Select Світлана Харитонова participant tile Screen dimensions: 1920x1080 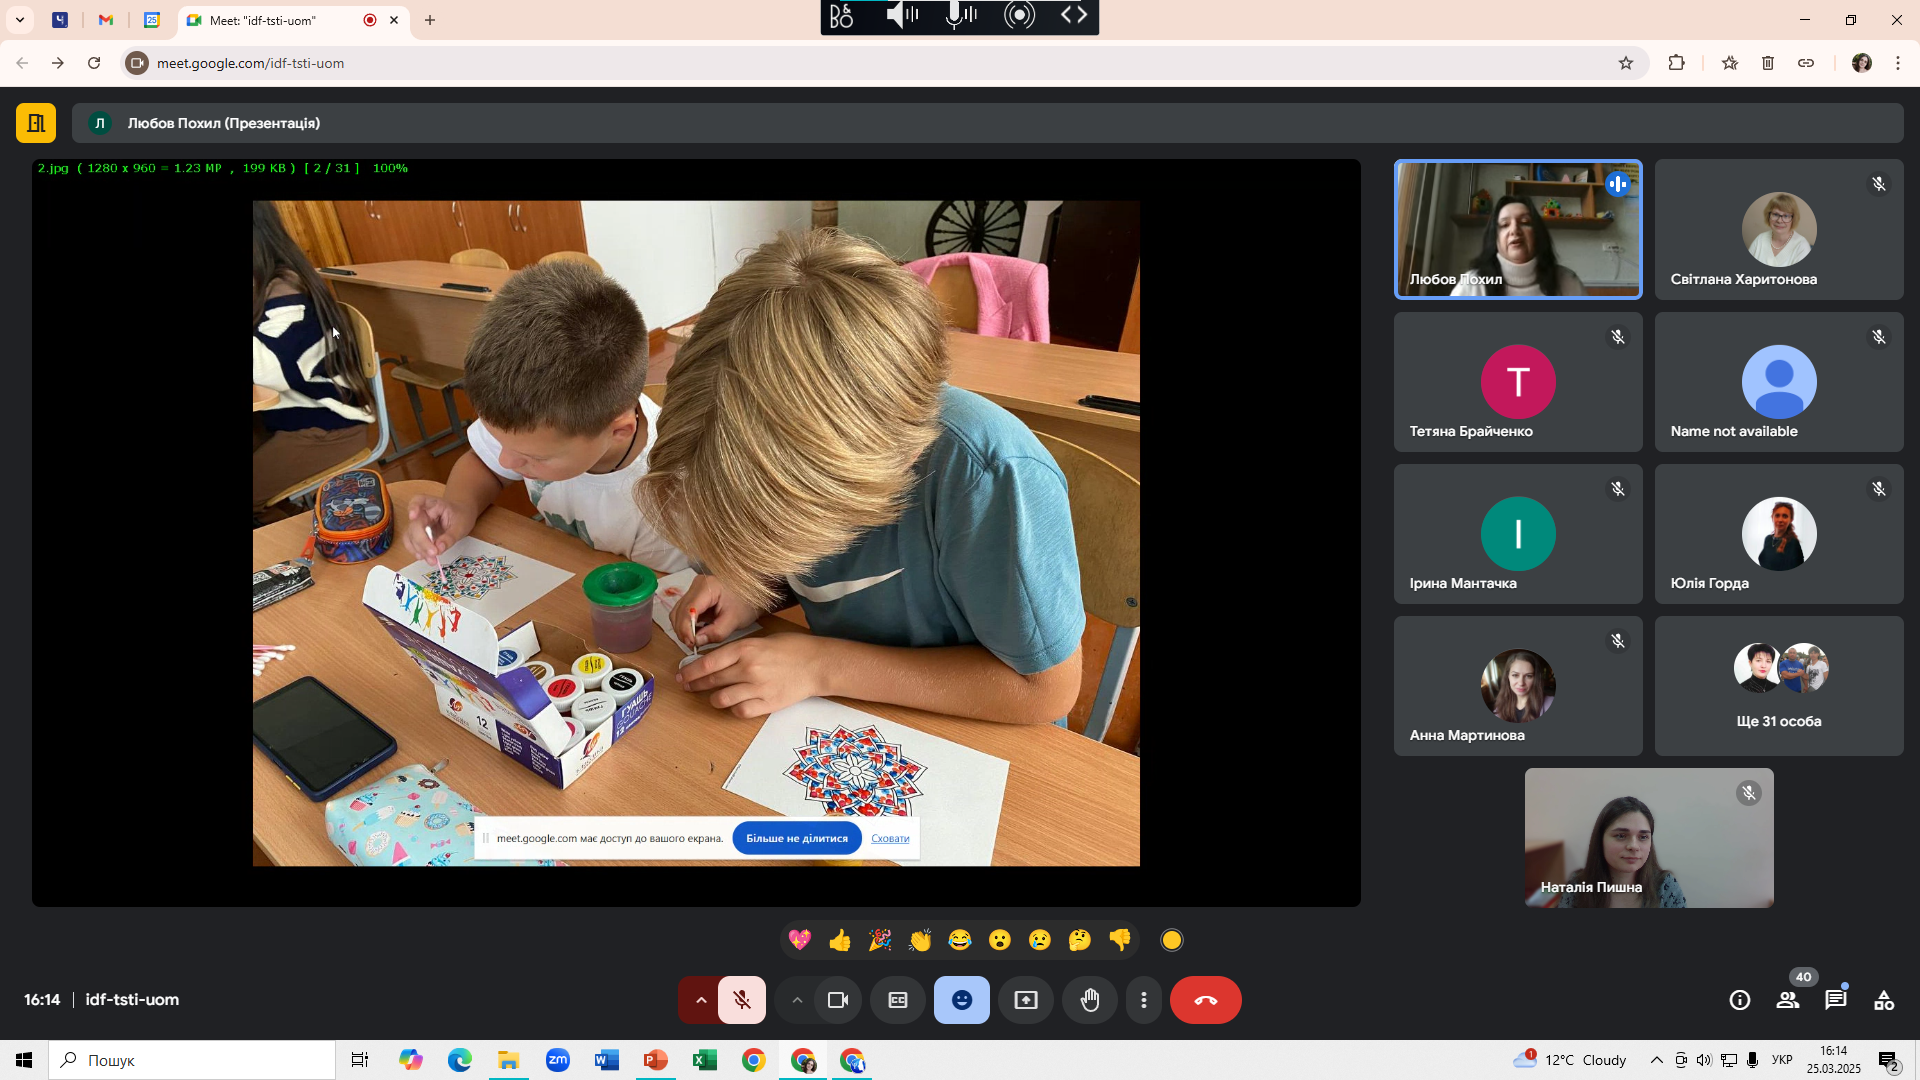click(x=1779, y=229)
